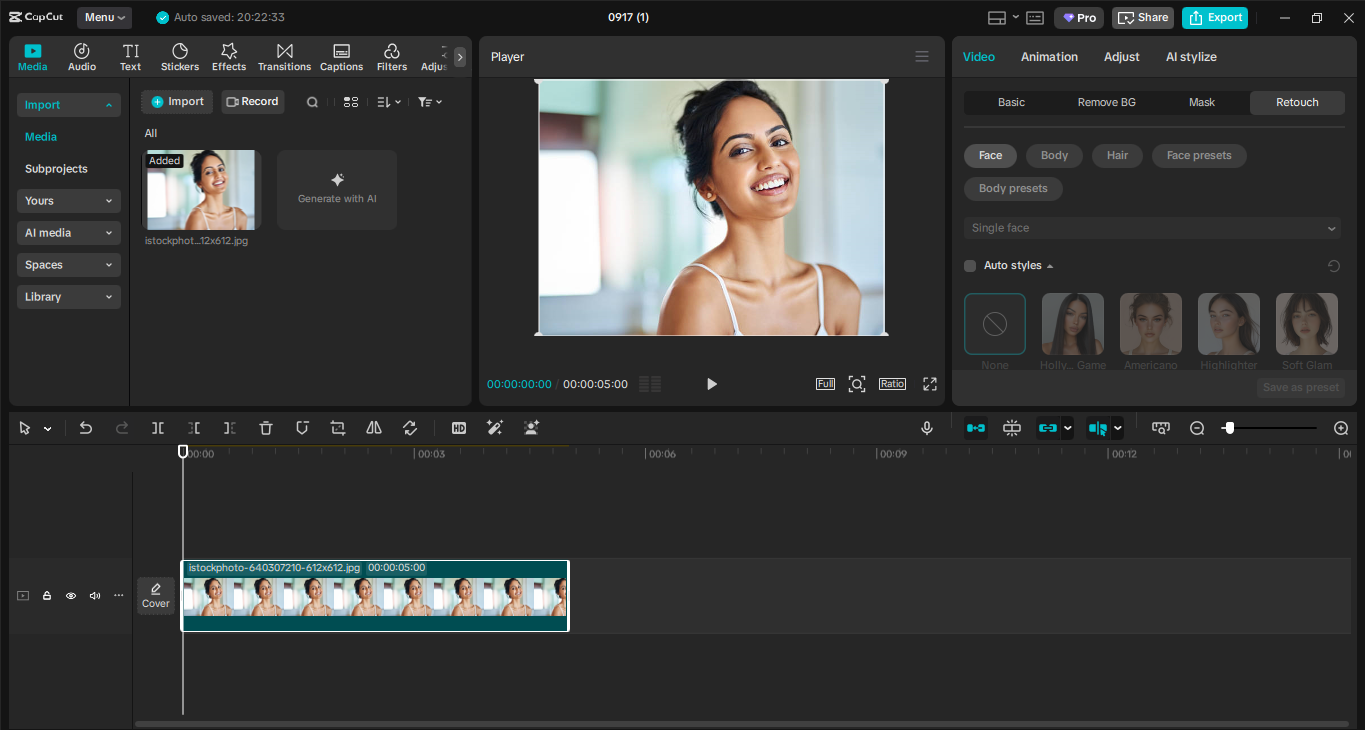Open the Crop tool
Viewport: 1365px width, 730px height.
coord(337,427)
